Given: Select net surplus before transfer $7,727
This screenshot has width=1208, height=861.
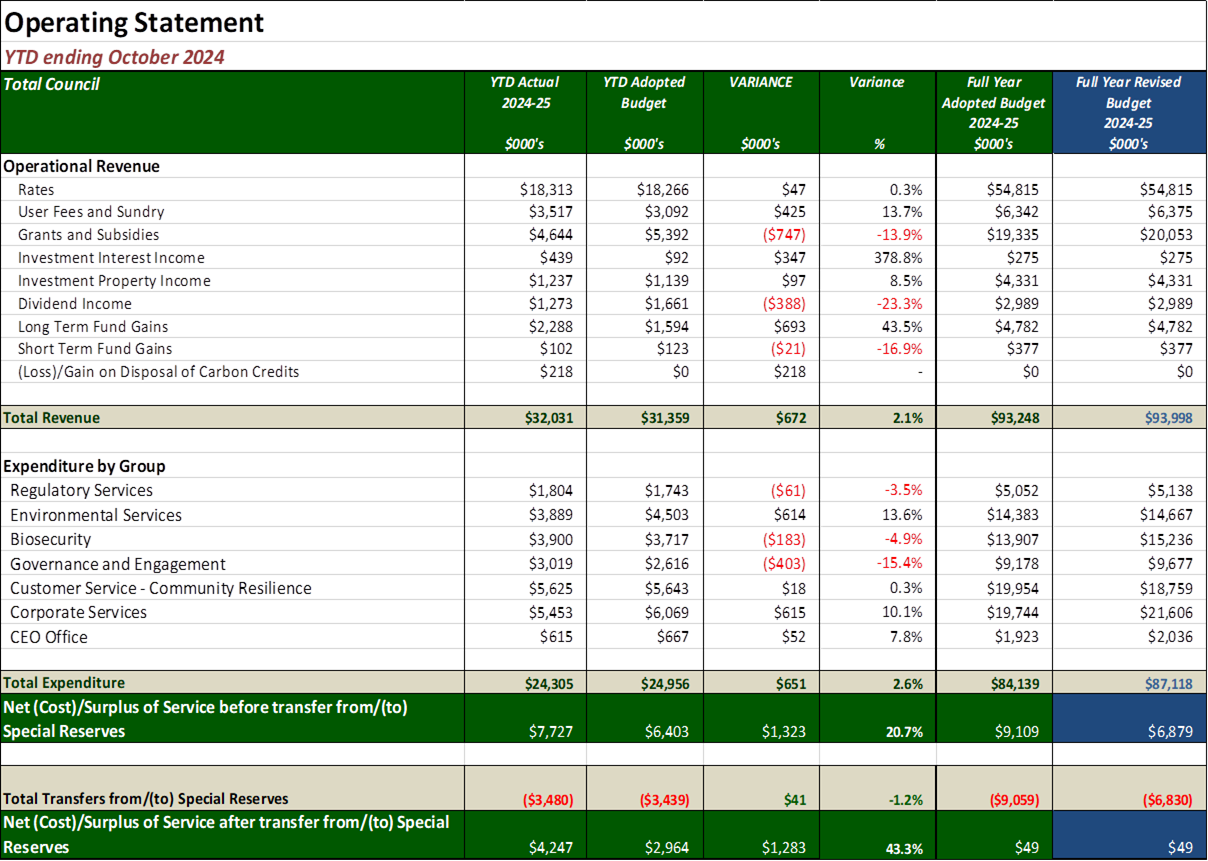Looking at the screenshot, I should (550, 732).
